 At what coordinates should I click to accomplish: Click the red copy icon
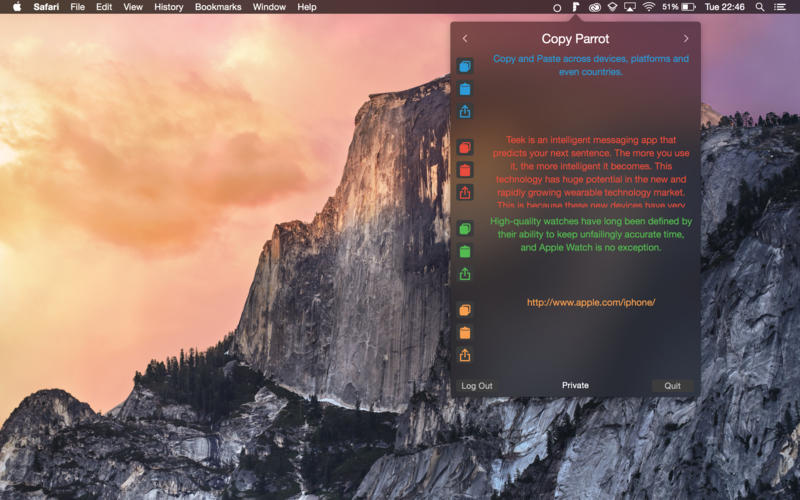click(465, 148)
